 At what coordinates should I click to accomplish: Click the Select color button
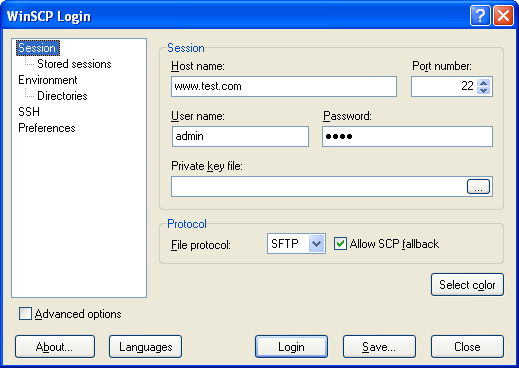[x=467, y=285]
